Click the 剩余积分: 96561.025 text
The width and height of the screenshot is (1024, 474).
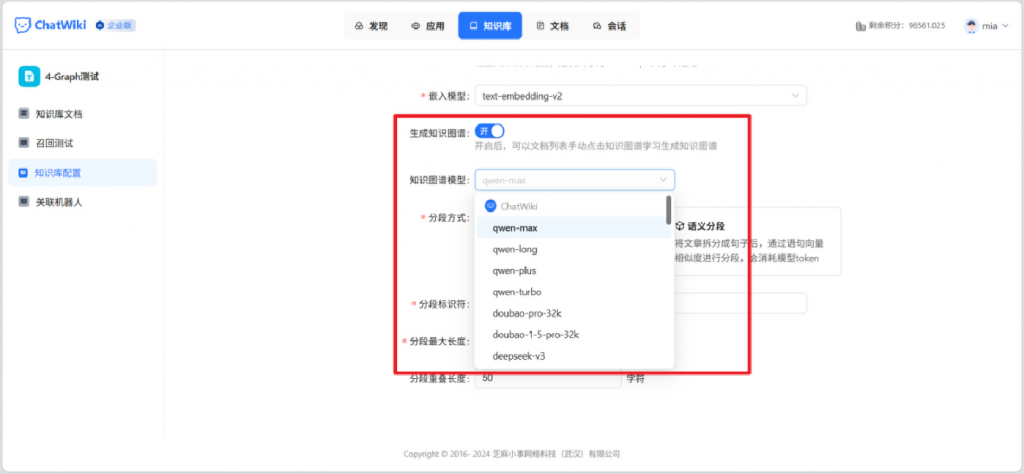[907, 26]
